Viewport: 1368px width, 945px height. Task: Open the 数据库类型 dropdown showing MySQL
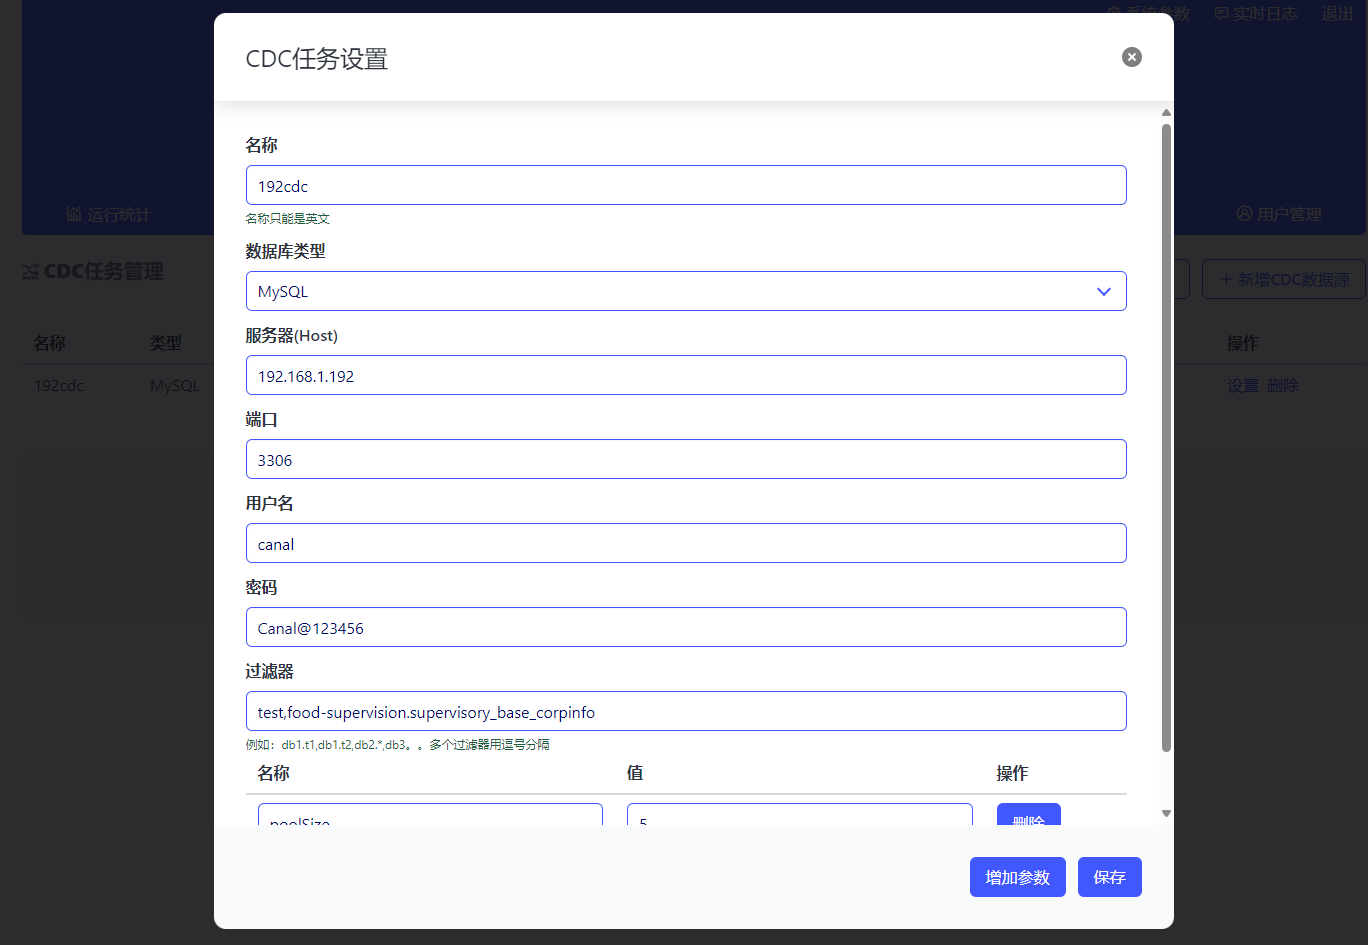tap(685, 291)
